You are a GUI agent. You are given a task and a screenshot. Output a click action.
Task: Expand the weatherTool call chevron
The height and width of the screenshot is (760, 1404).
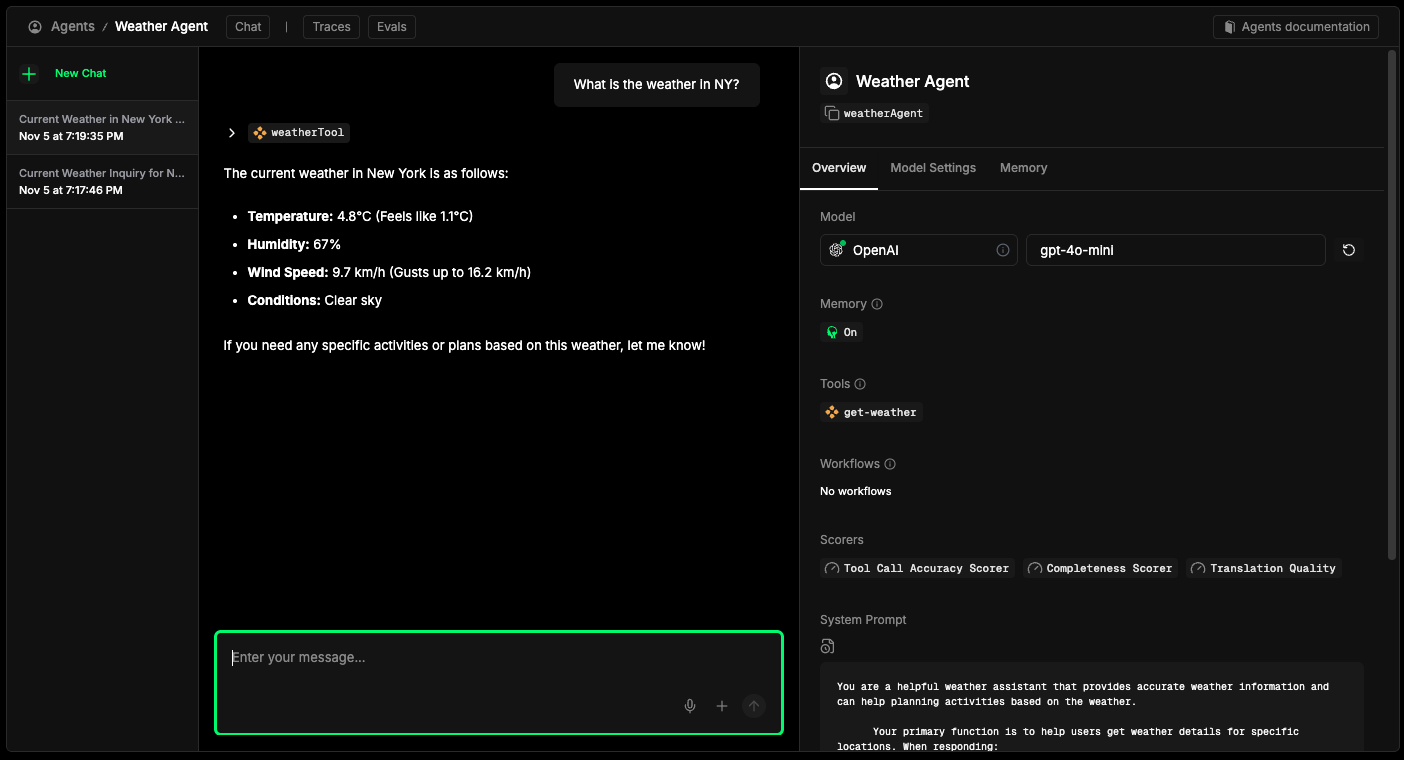tap(232, 133)
